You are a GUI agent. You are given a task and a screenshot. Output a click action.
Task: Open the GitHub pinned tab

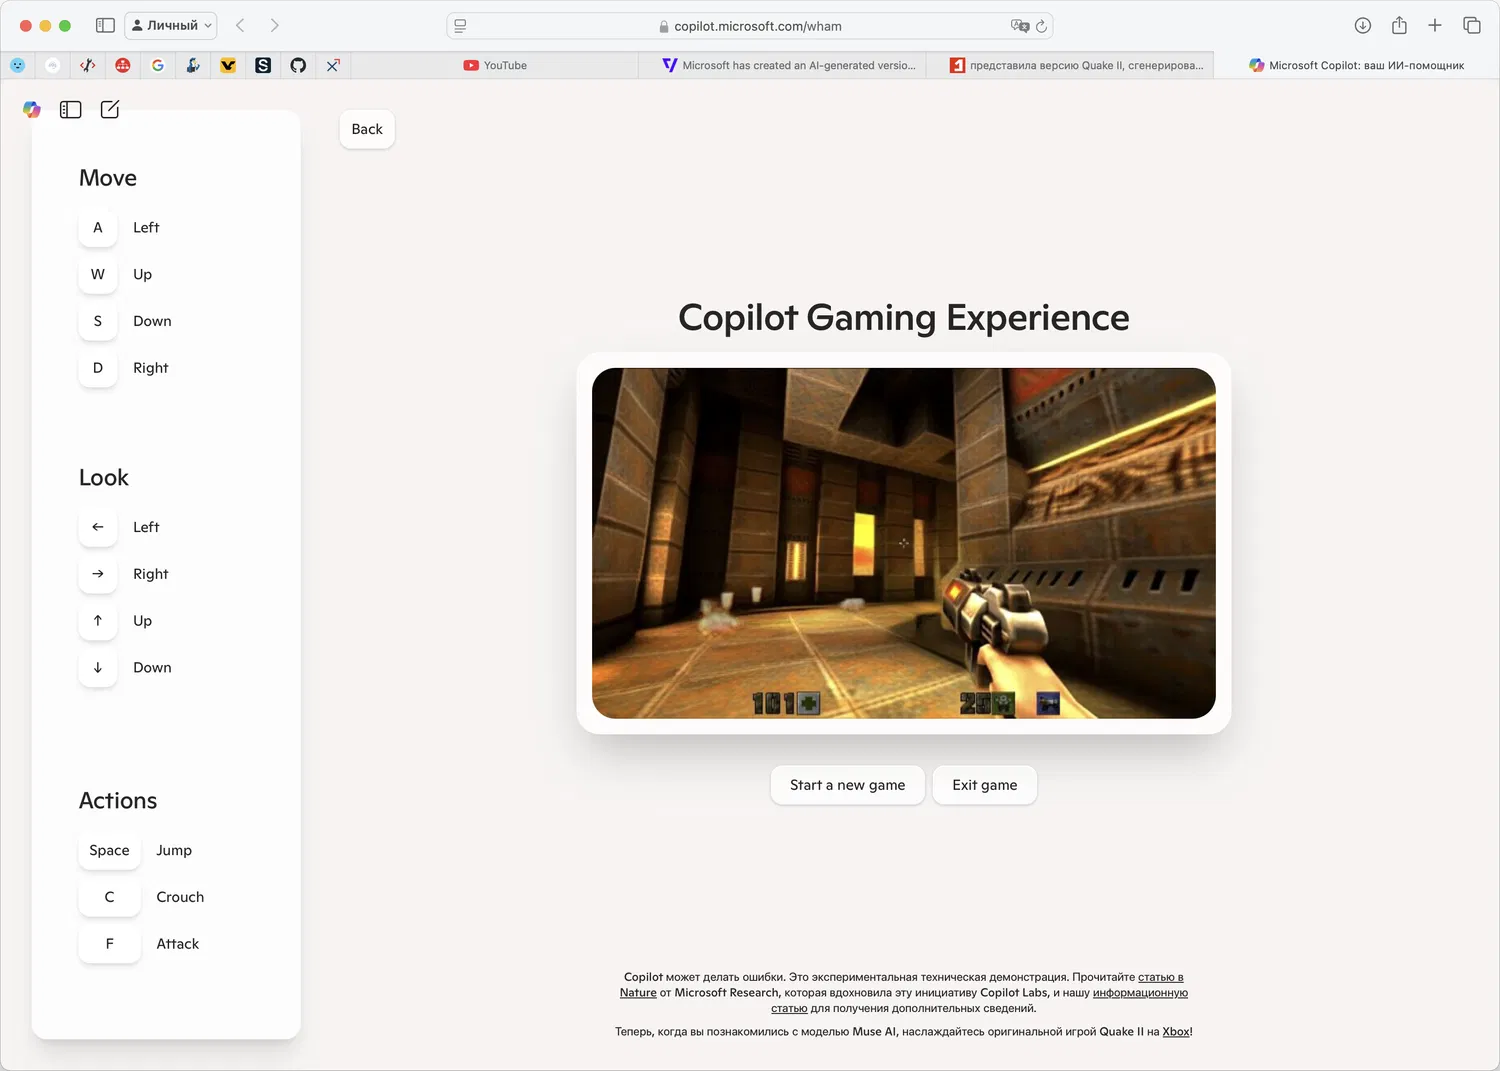tap(298, 65)
